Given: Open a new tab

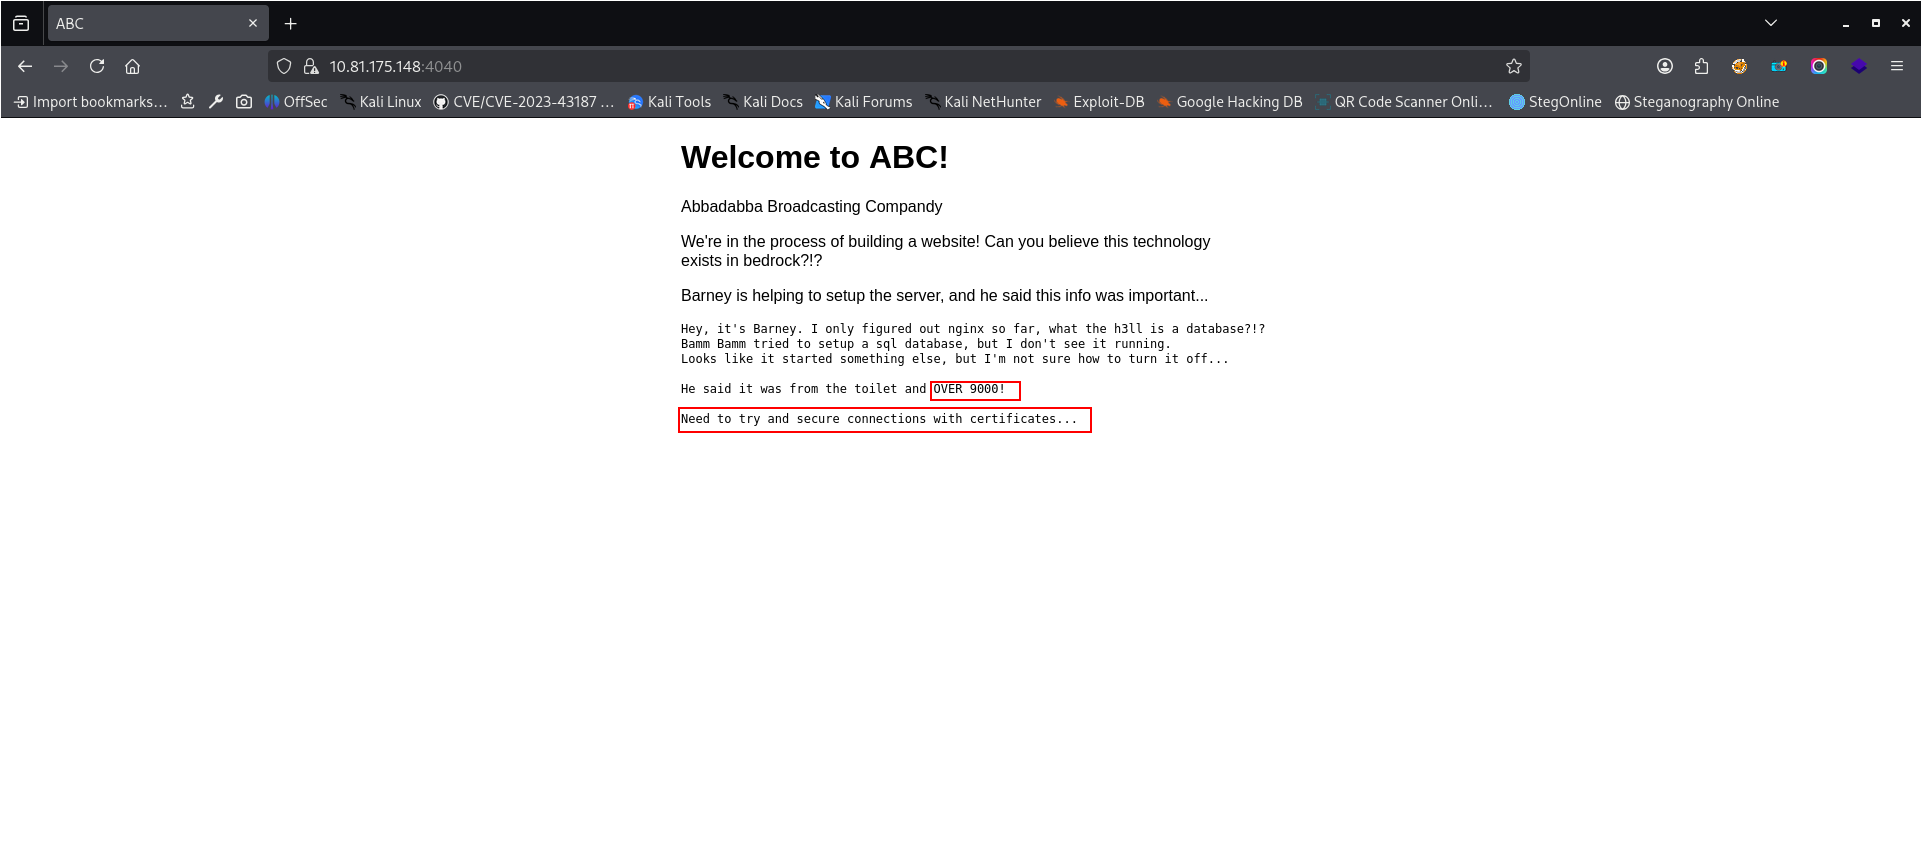Looking at the screenshot, I should (x=291, y=23).
